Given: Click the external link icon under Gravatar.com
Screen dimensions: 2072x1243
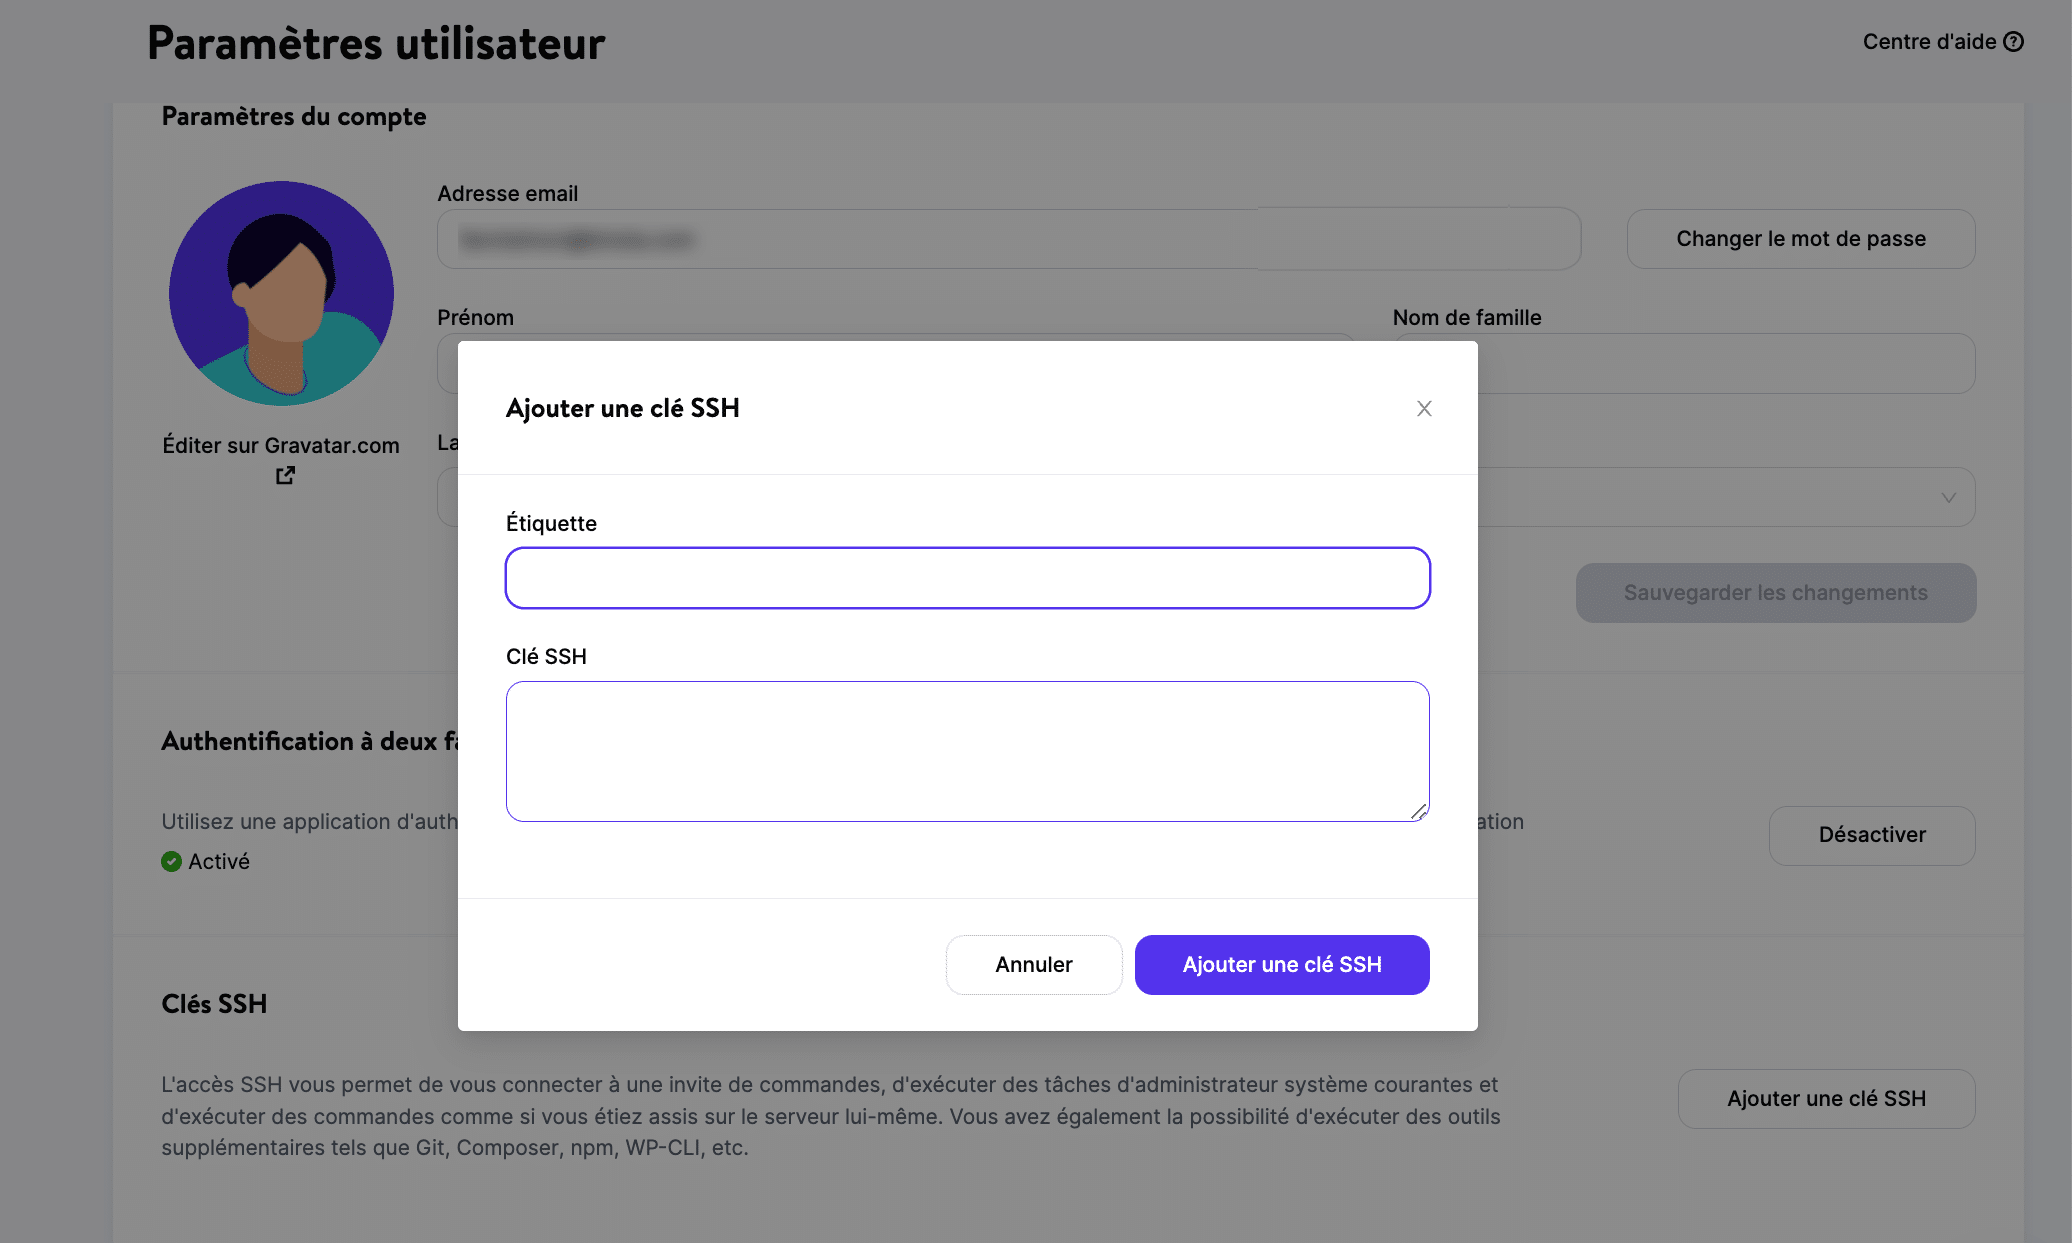Looking at the screenshot, I should (283, 477).
